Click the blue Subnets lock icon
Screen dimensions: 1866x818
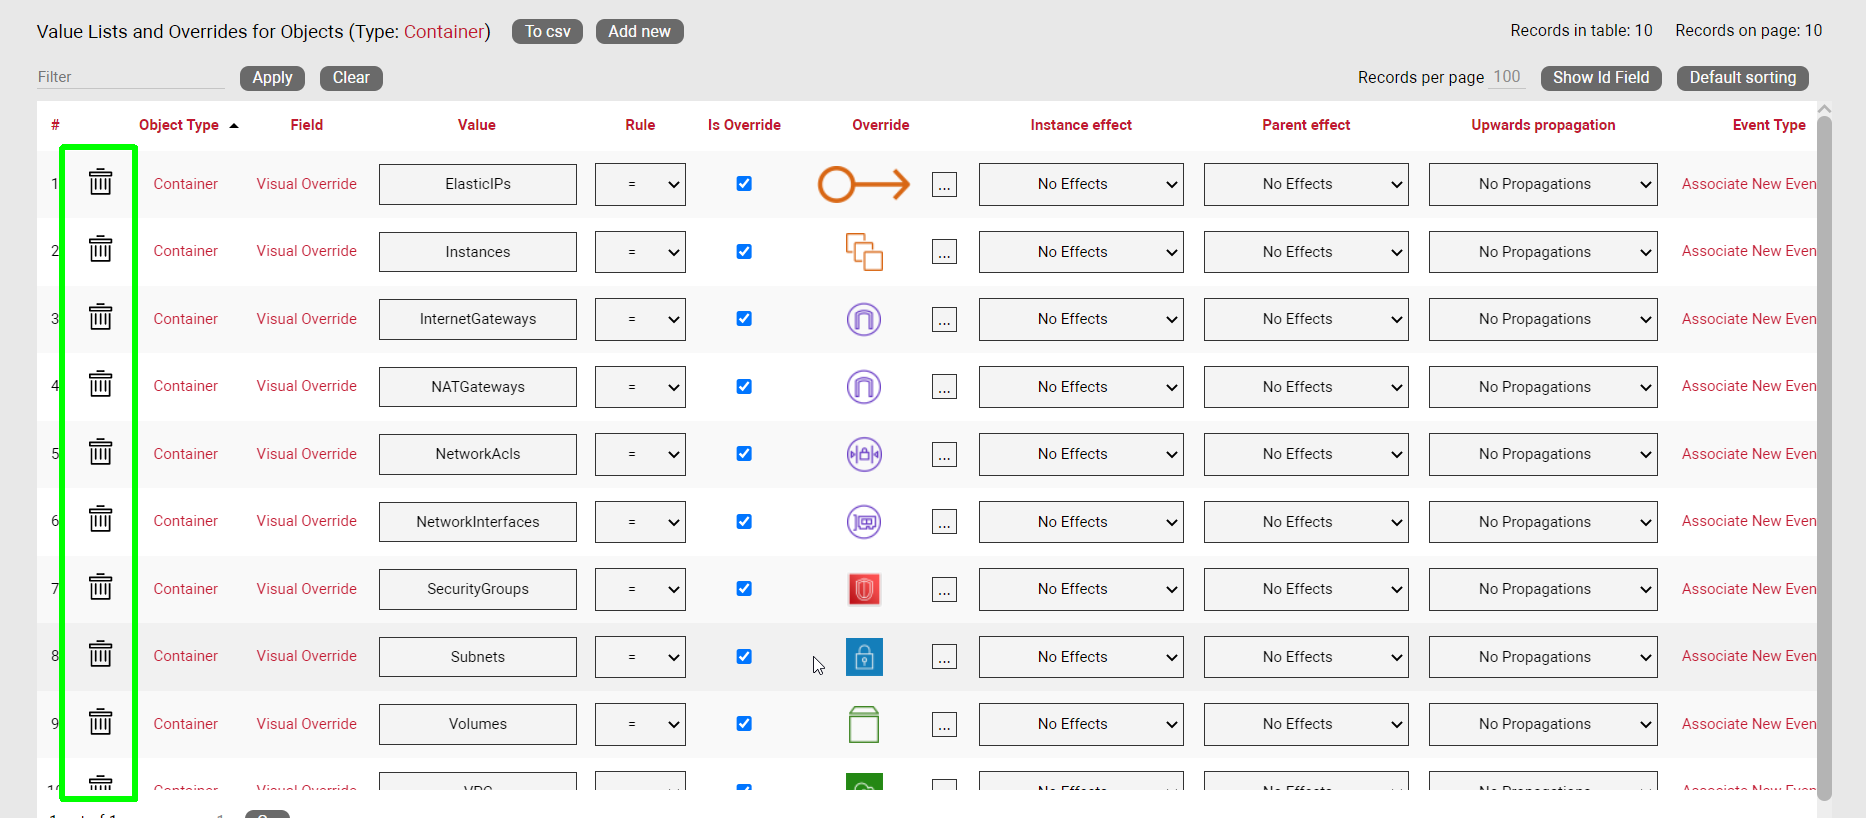pyautogui.click(x=864, y=657)
